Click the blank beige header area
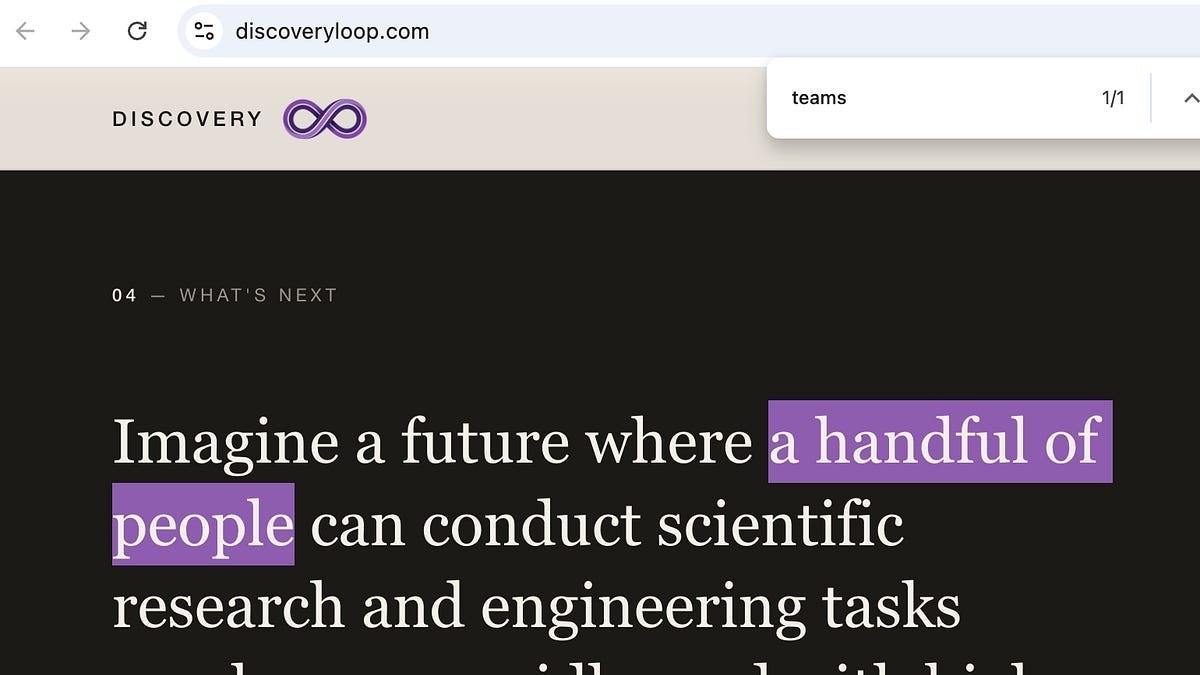Viewport: 1200px width, 675px height. [560, 119]
